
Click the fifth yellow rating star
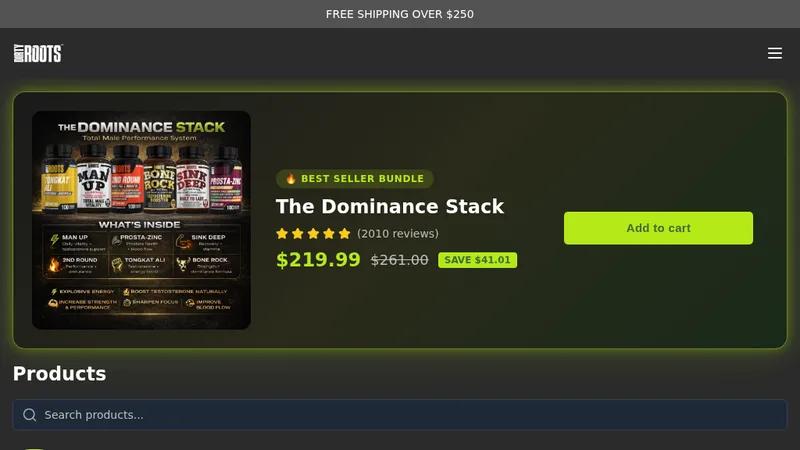[344, 234]
